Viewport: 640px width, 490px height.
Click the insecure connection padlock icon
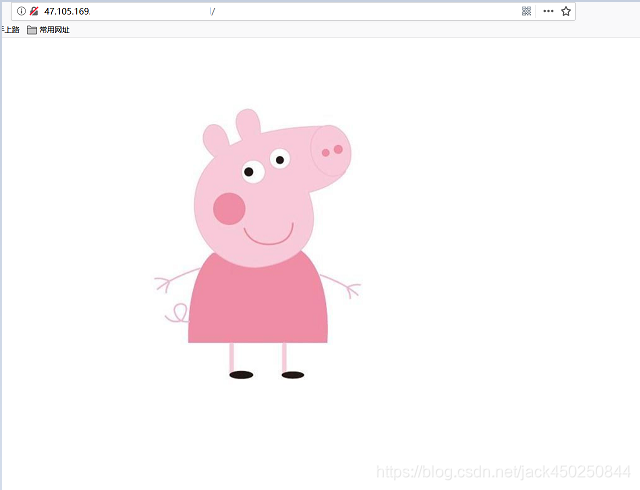(34, 11)
